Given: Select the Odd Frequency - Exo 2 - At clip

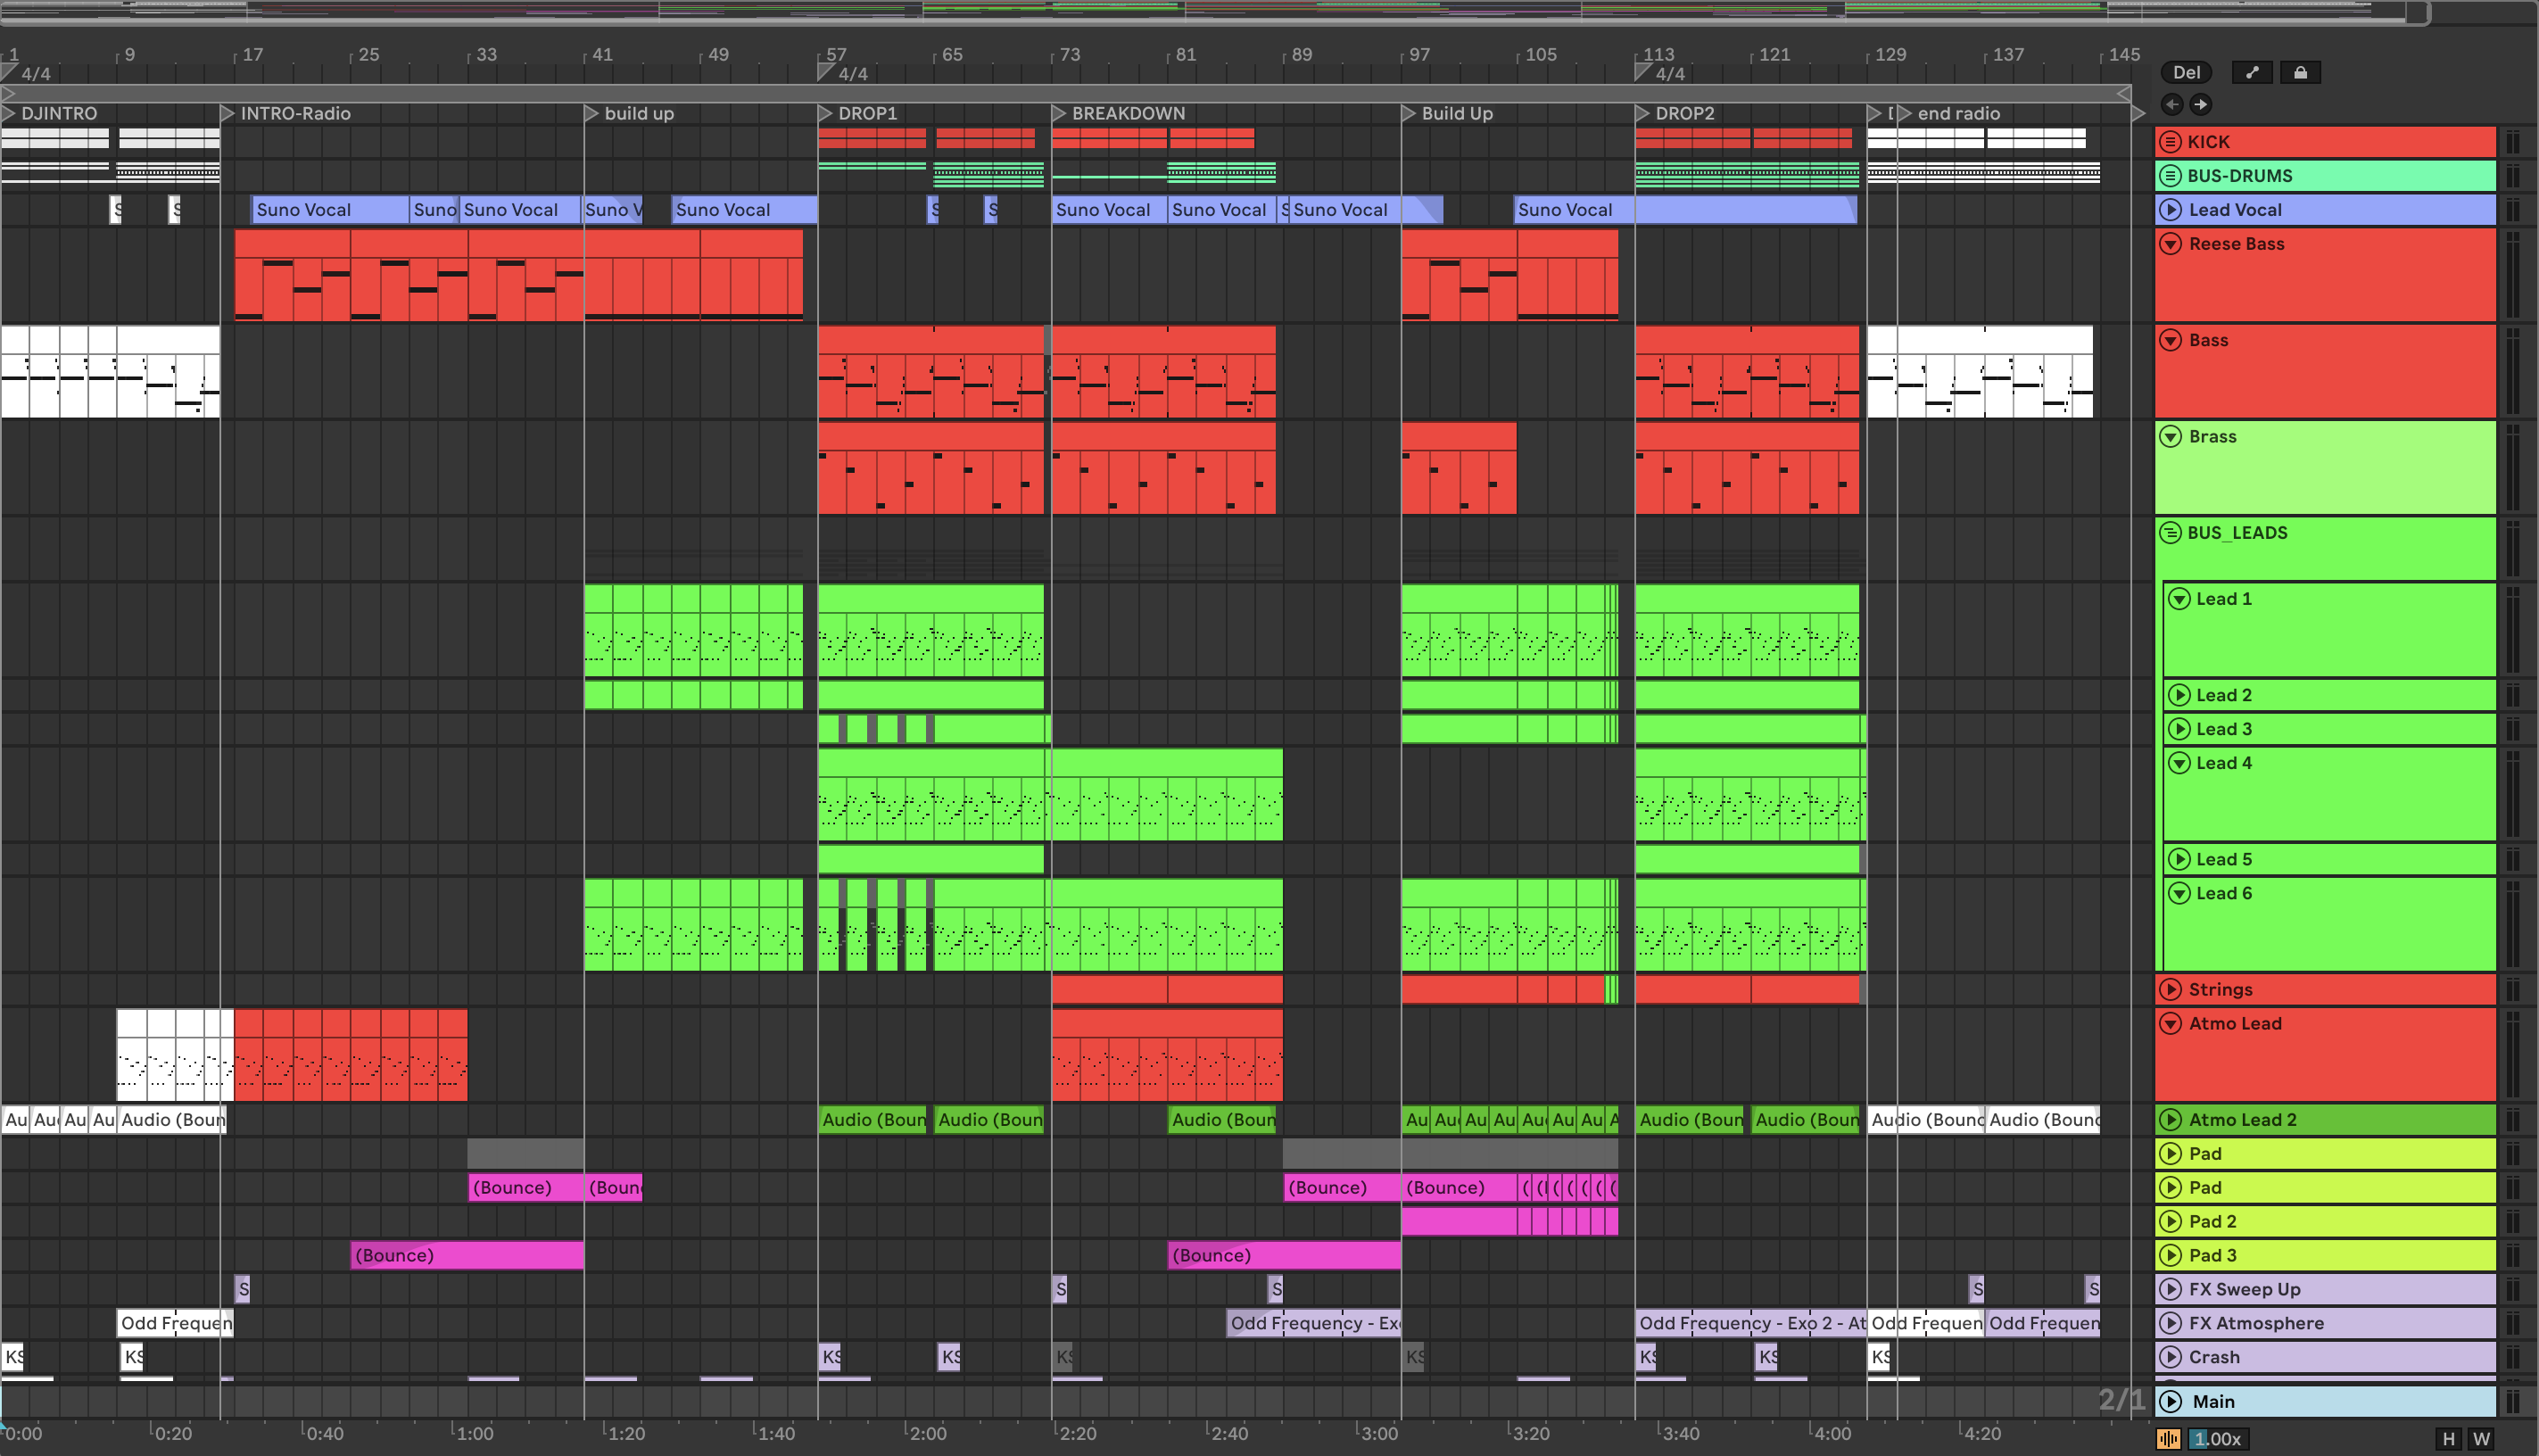Looking at the screenshot, I should click(1751, 1323).
